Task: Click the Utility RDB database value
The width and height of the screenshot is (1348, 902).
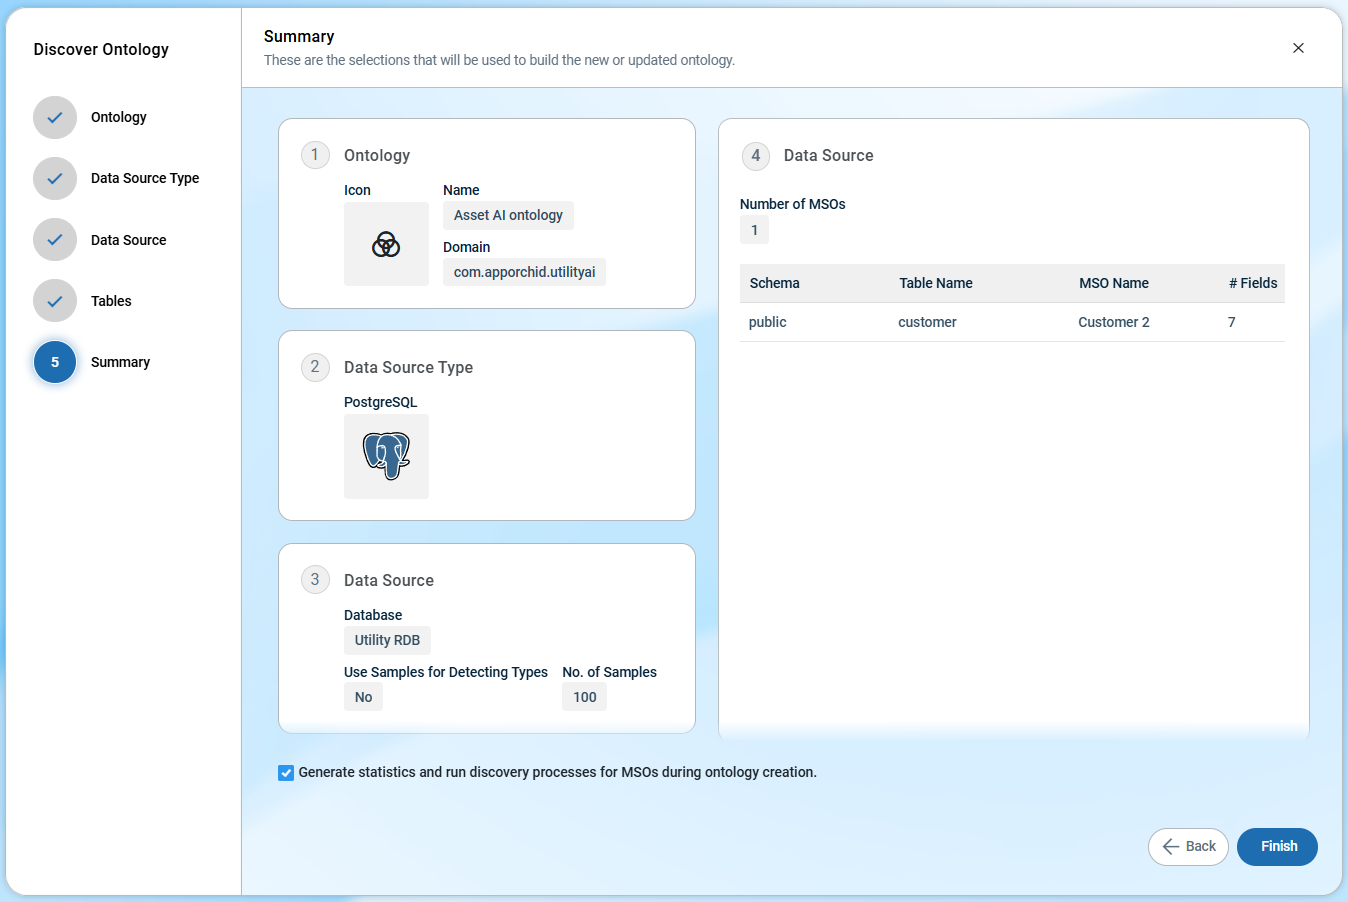Action: [387, 640]
